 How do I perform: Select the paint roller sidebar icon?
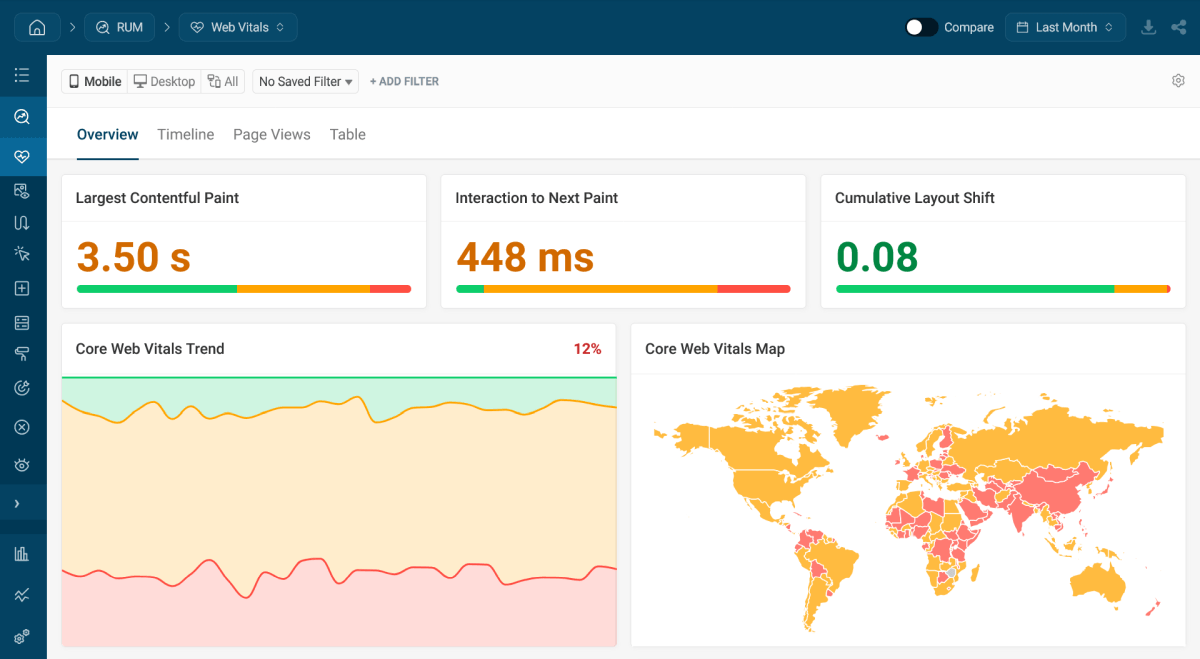pyautogui.click(x=22, y=353)
